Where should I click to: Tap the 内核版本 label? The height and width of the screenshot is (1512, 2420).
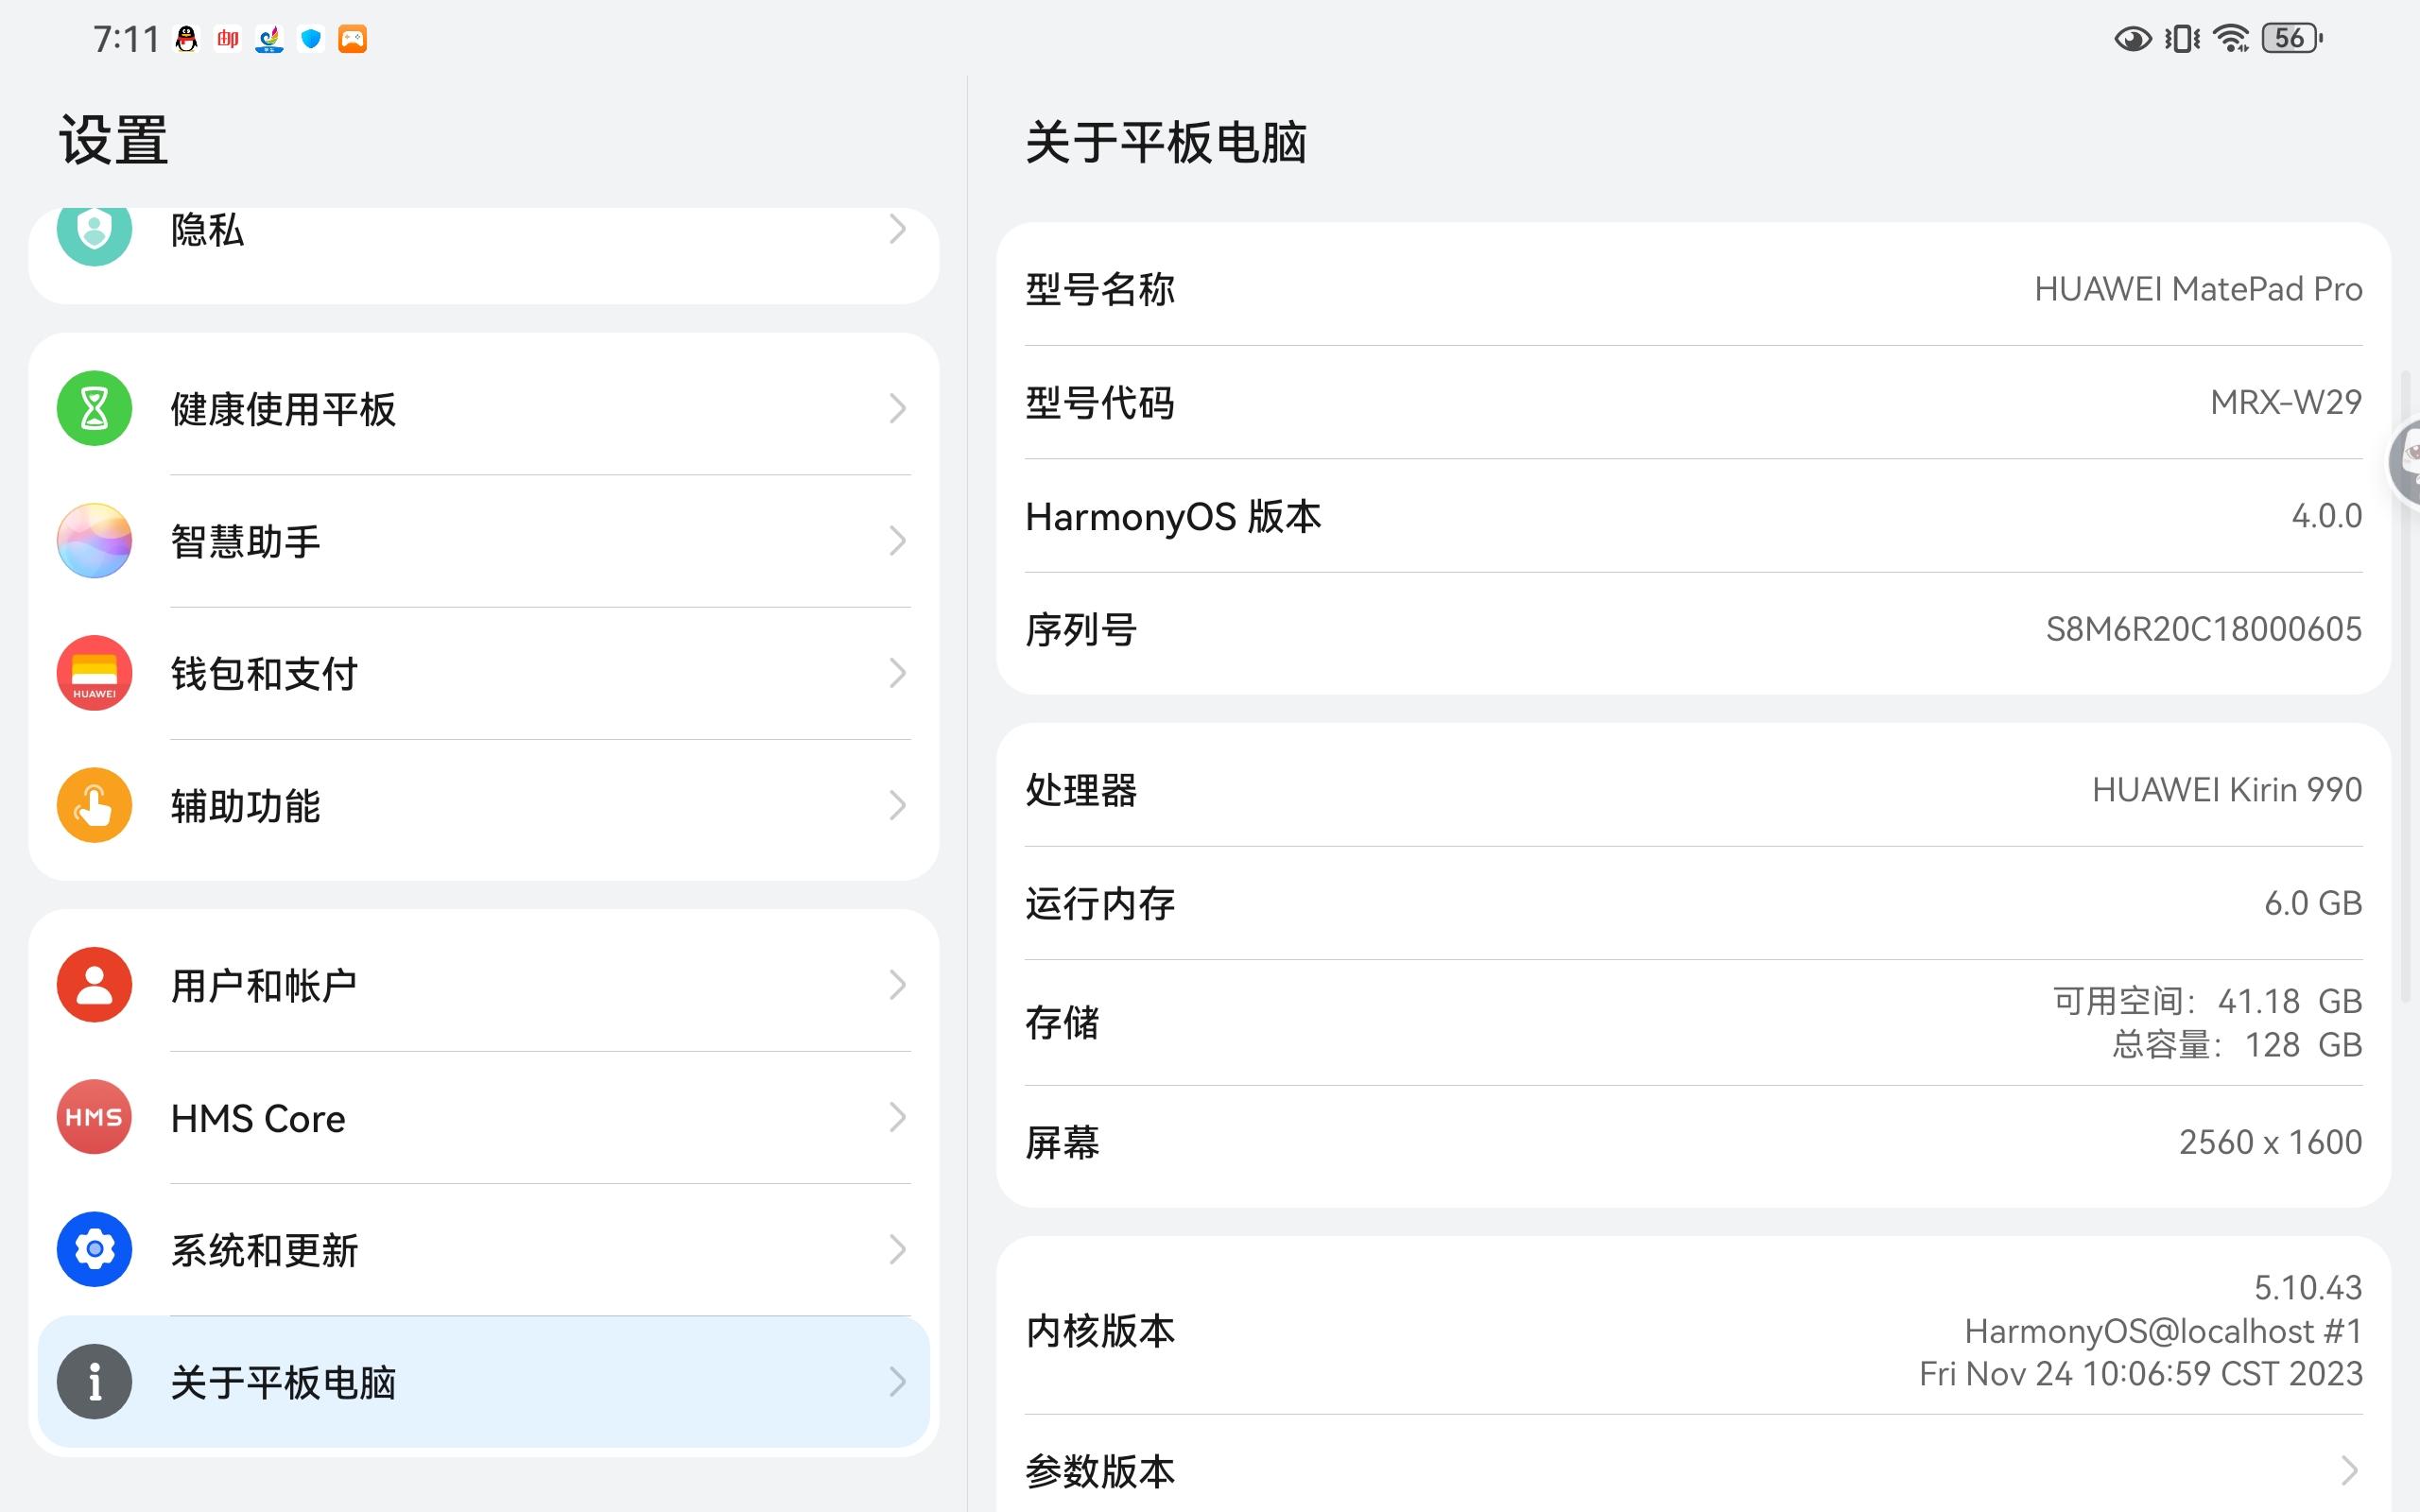click(x=1100, y=1331)
